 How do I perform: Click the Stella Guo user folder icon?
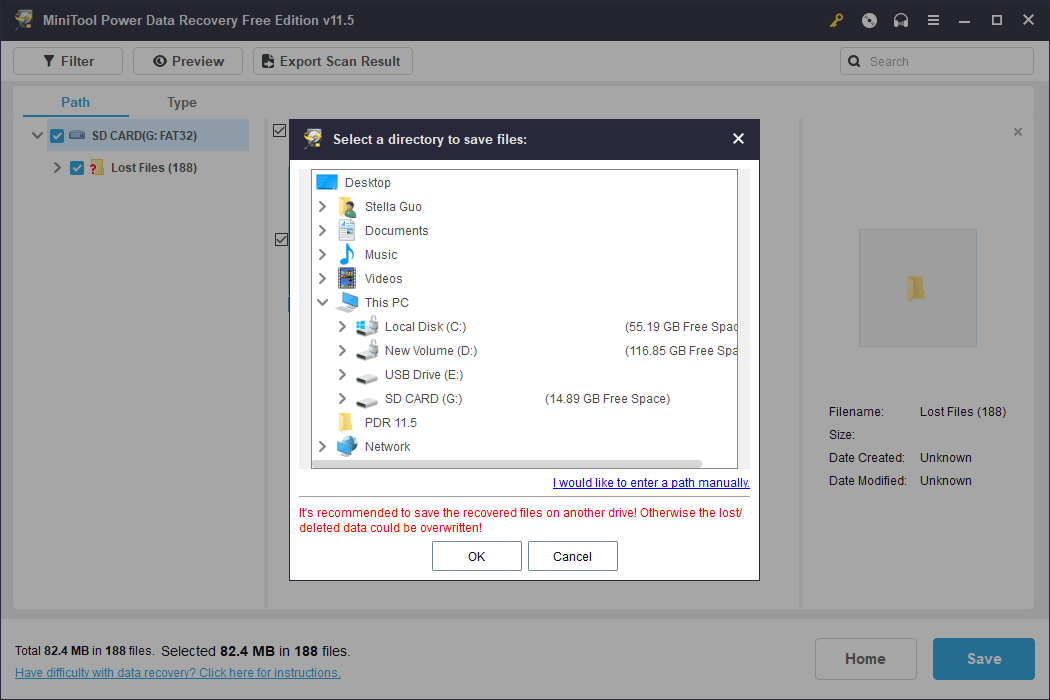[x=347, y=206]
